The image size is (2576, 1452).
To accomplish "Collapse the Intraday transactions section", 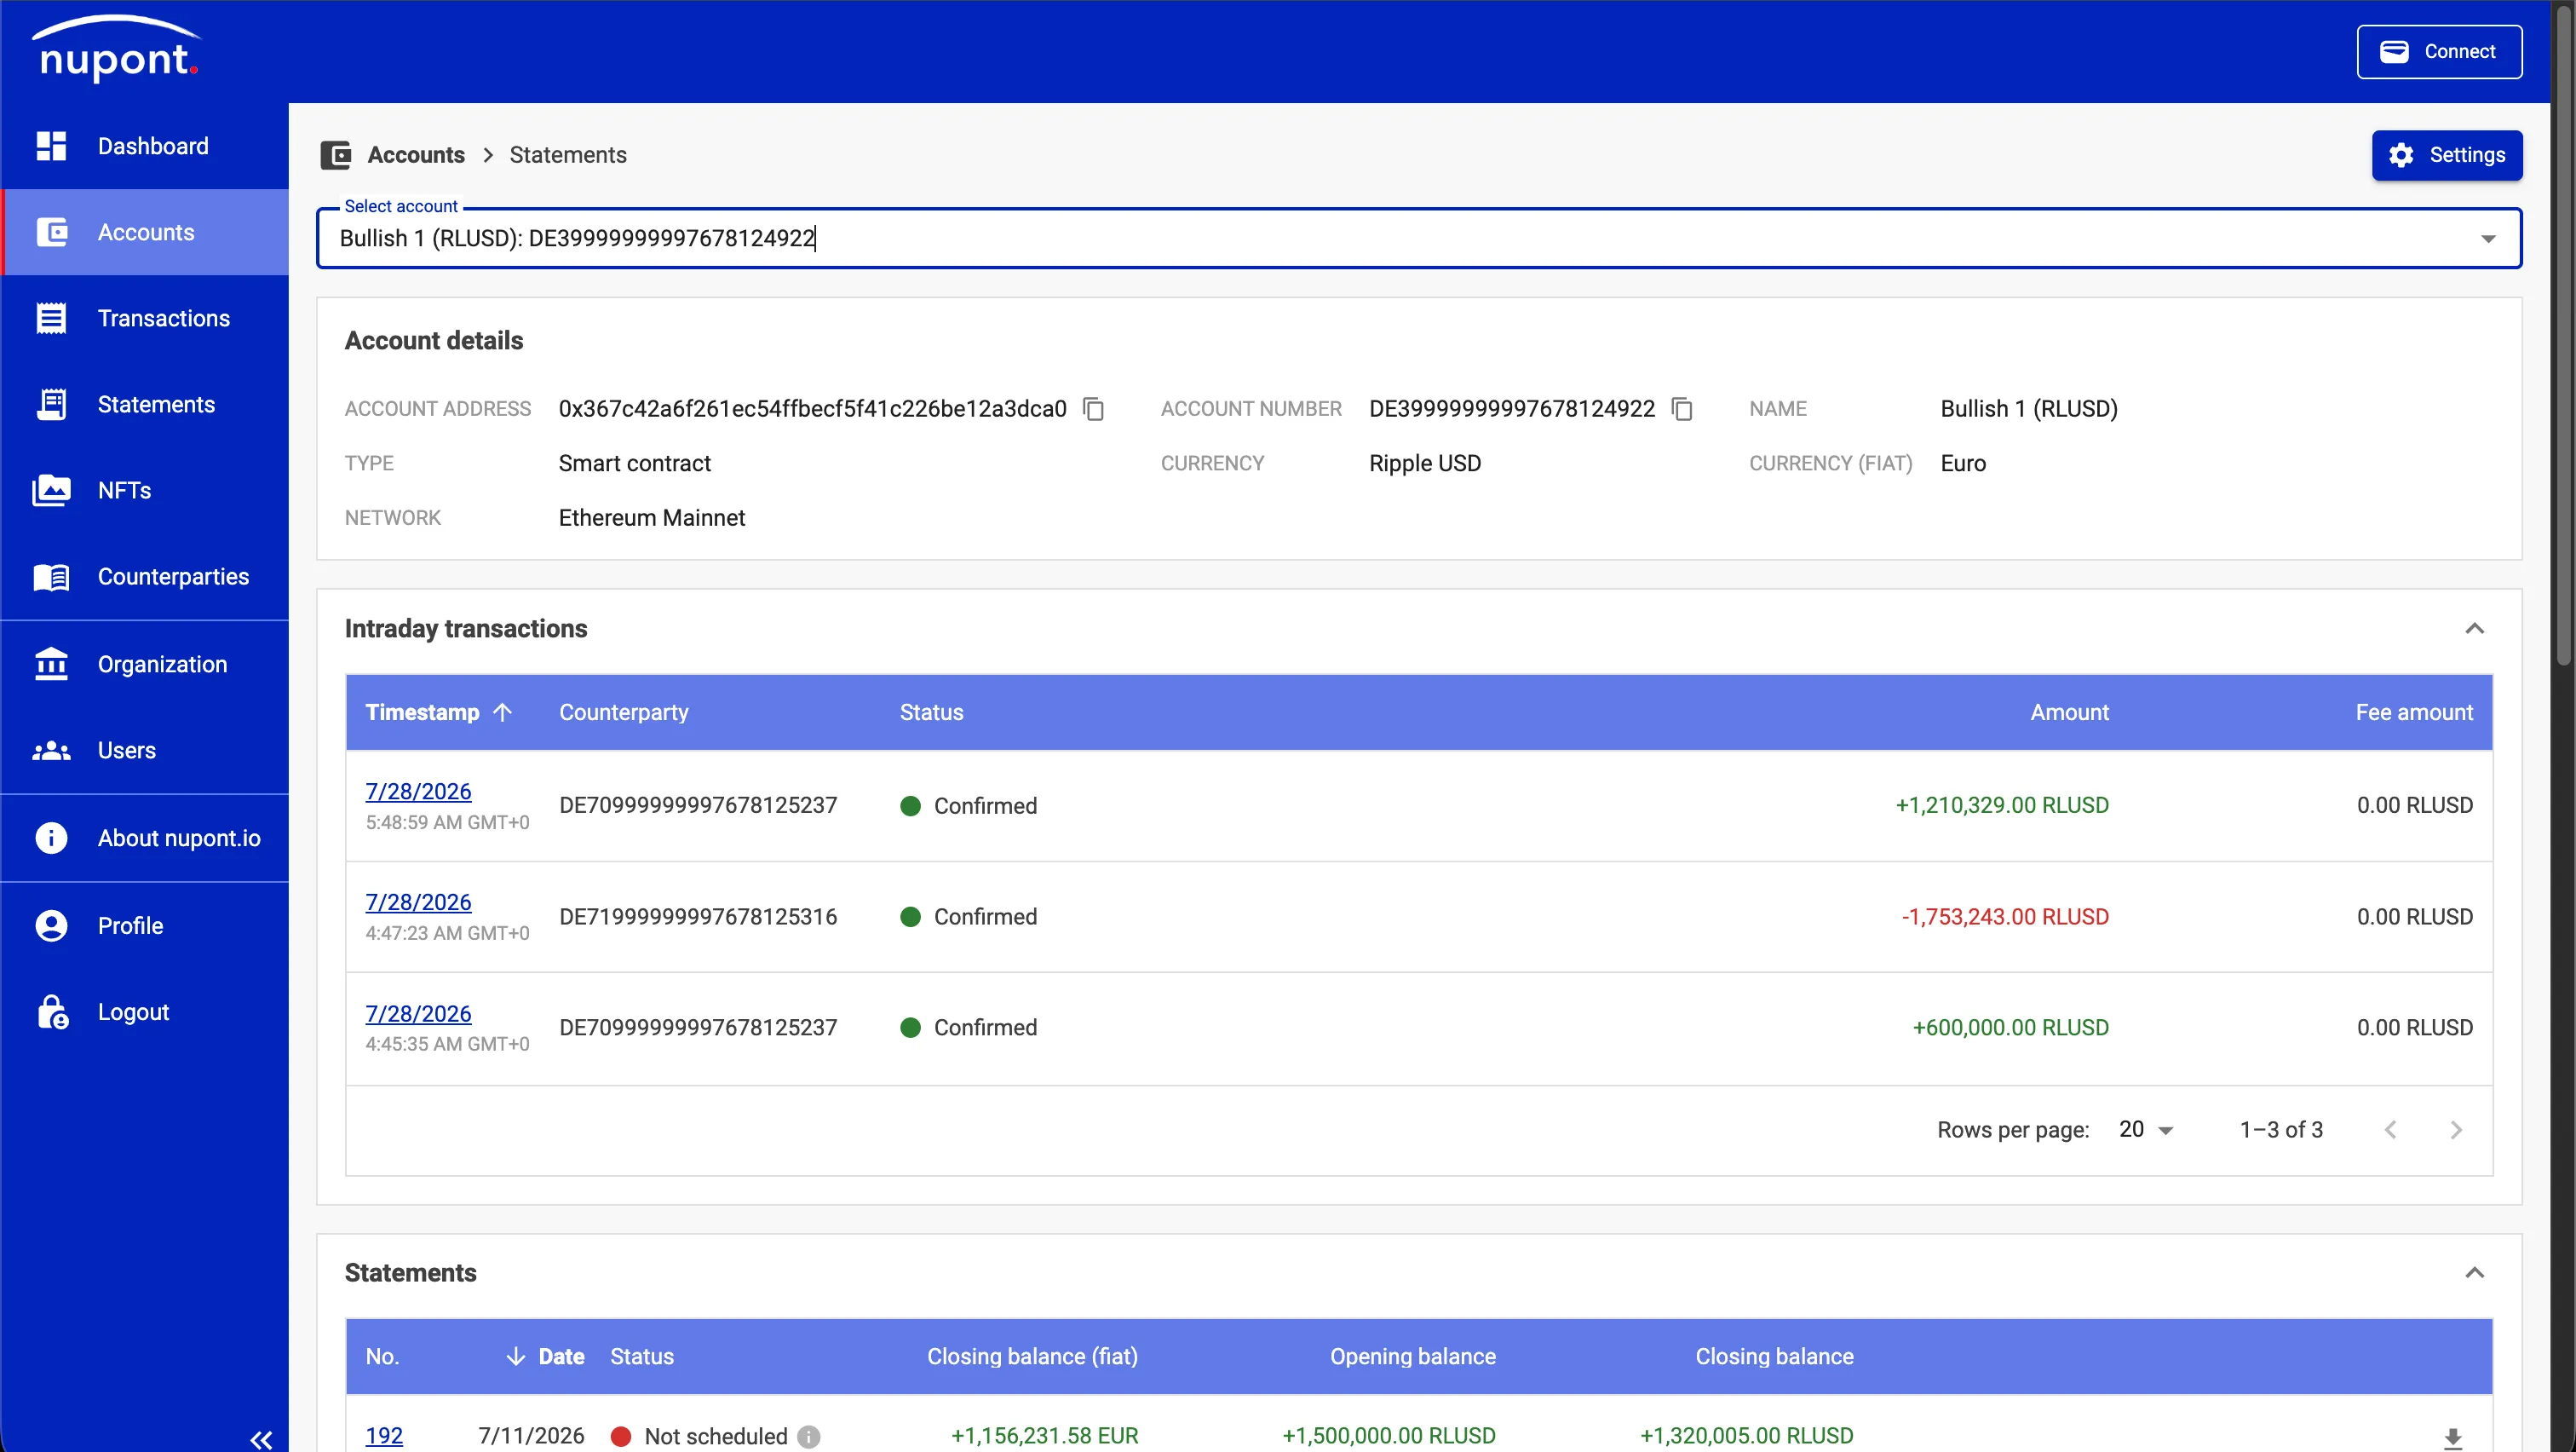I will [x=2474, y=628].
